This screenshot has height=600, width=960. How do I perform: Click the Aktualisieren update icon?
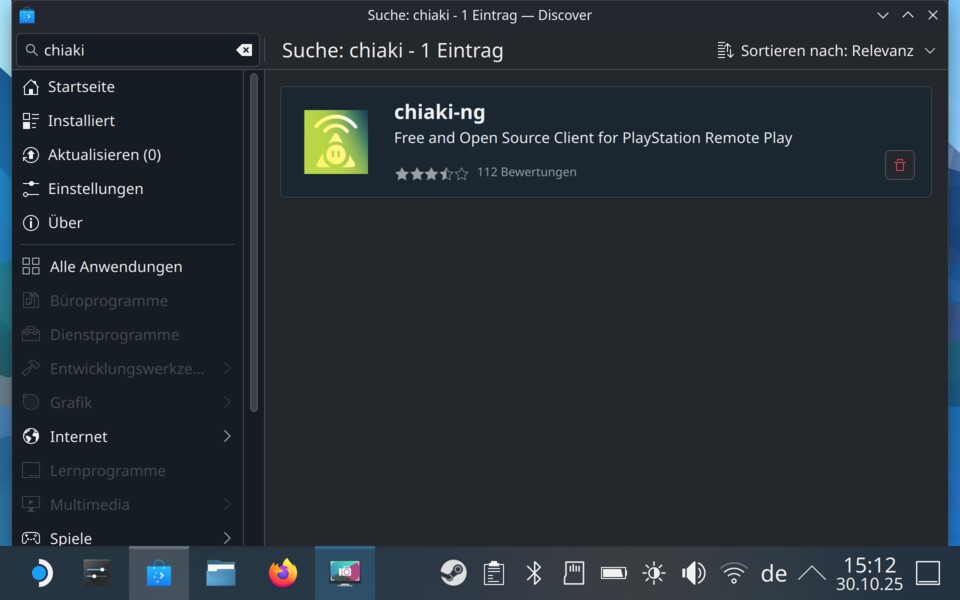click(x=30, y=155)
